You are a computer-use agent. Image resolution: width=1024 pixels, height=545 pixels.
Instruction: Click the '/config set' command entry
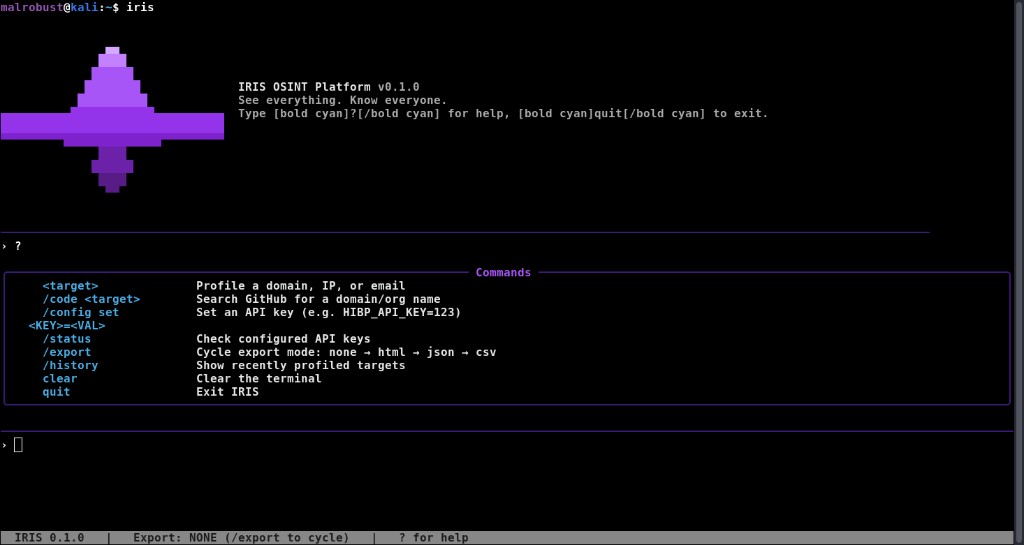[81, 312]
